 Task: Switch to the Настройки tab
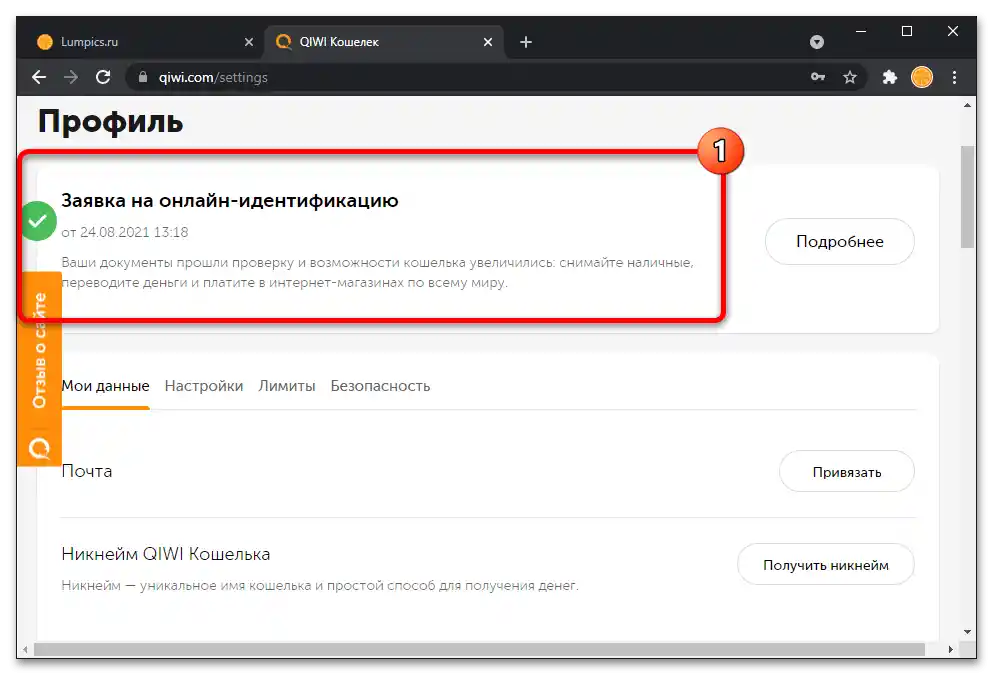tap(204, 386)
